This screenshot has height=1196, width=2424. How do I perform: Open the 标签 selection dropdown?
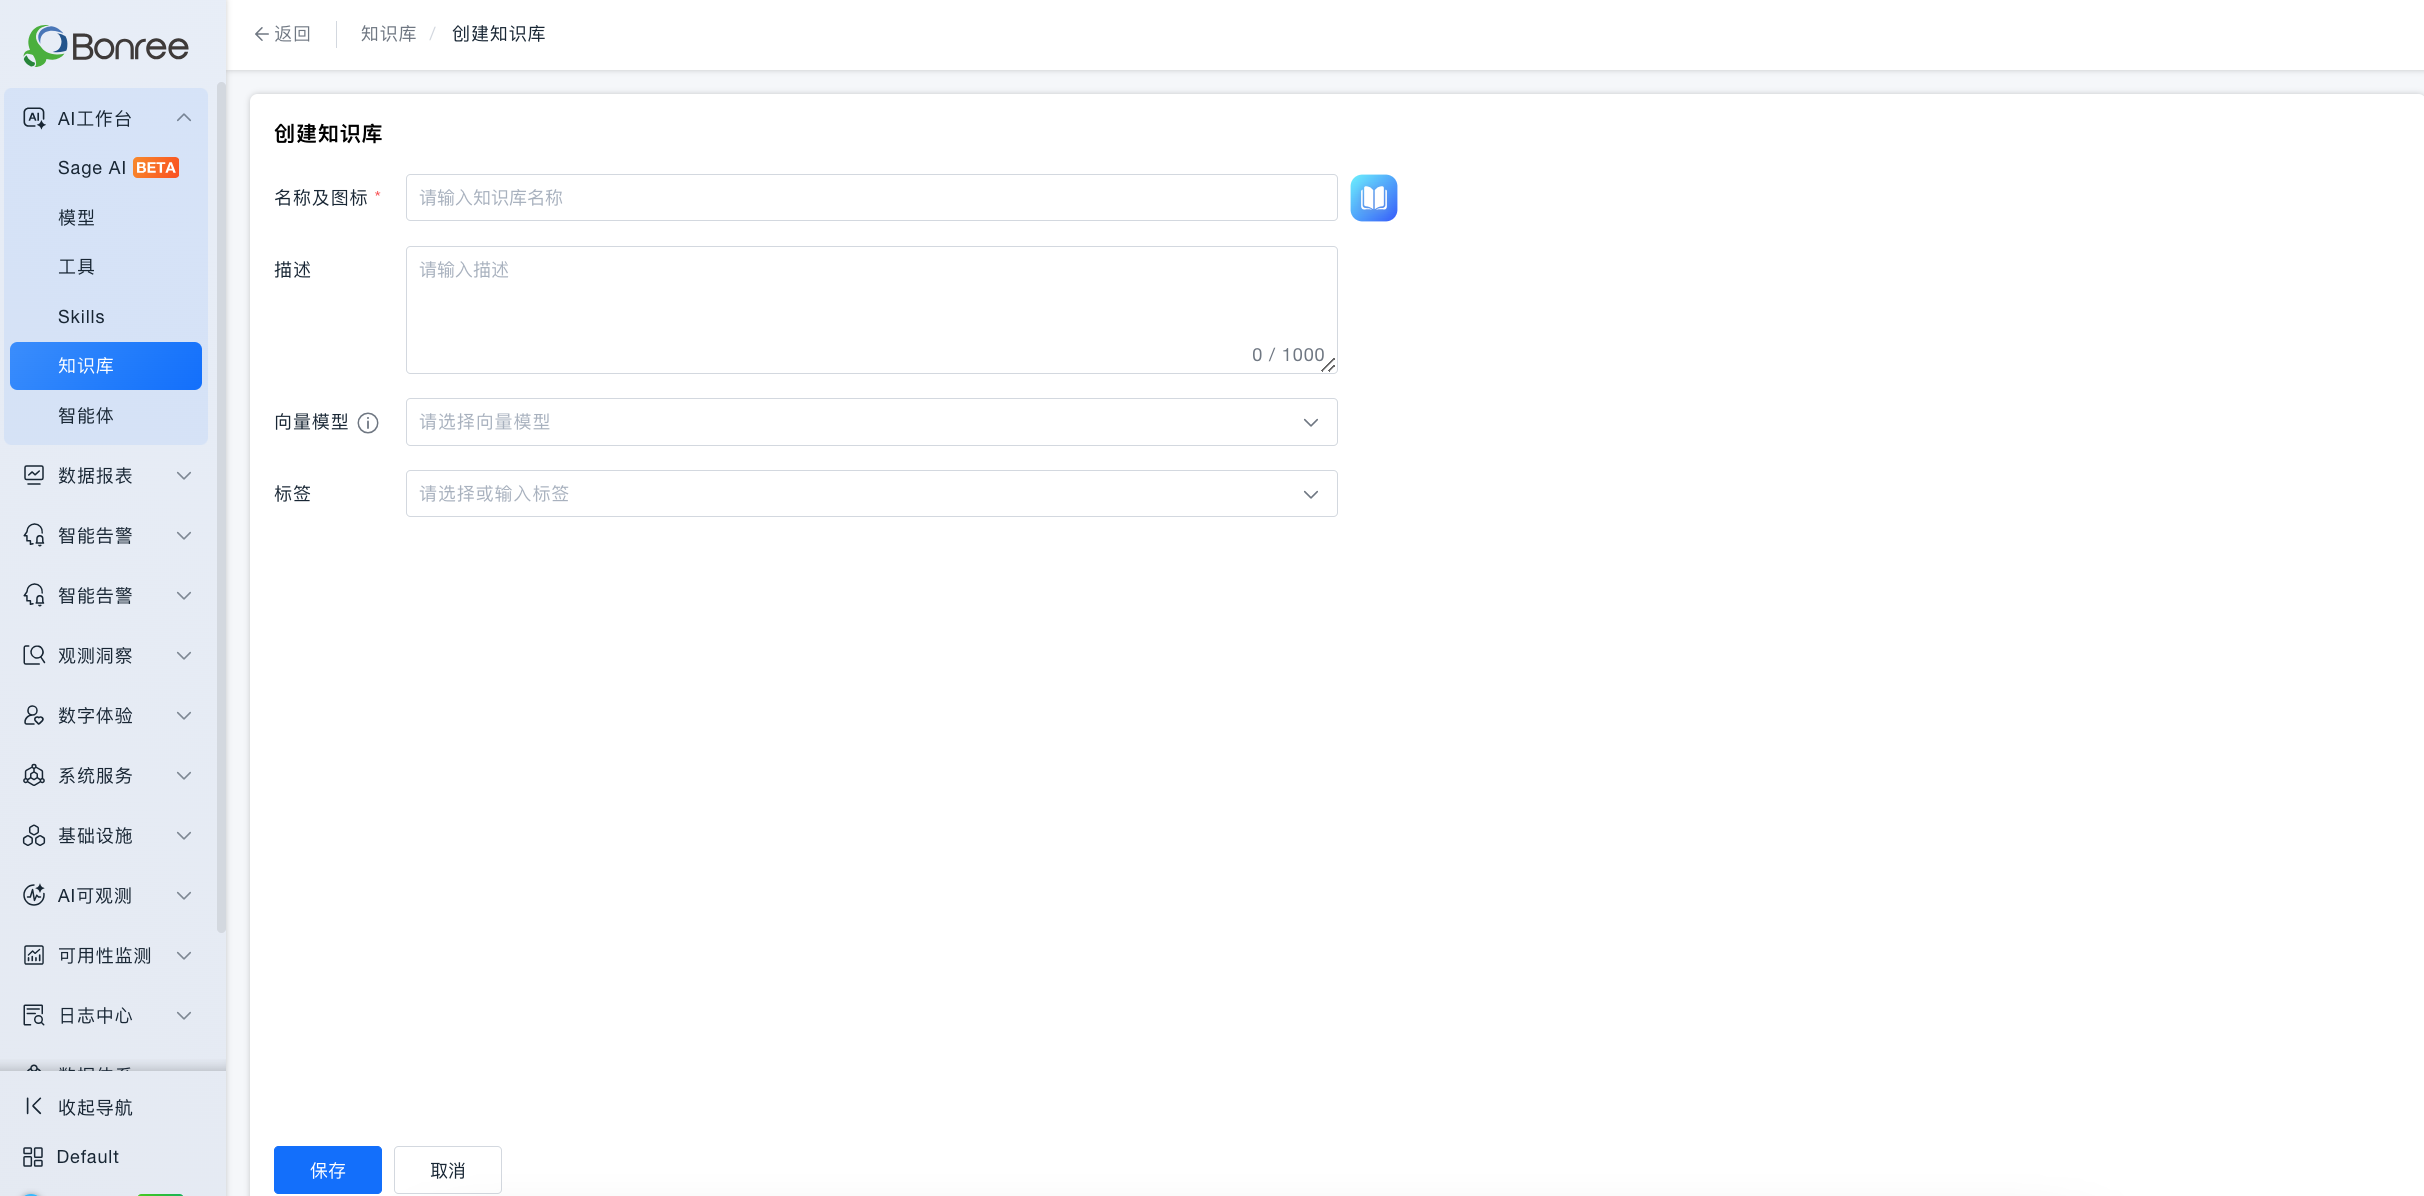[x=871, y=494]
